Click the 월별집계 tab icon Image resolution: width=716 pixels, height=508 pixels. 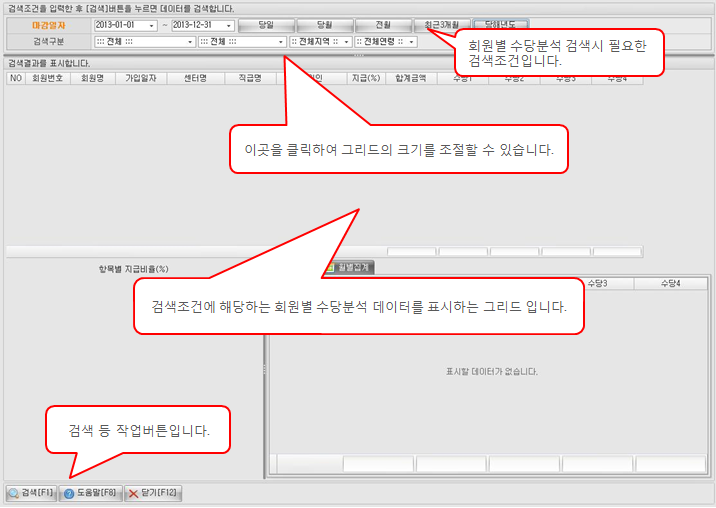[x=330, y=268]
